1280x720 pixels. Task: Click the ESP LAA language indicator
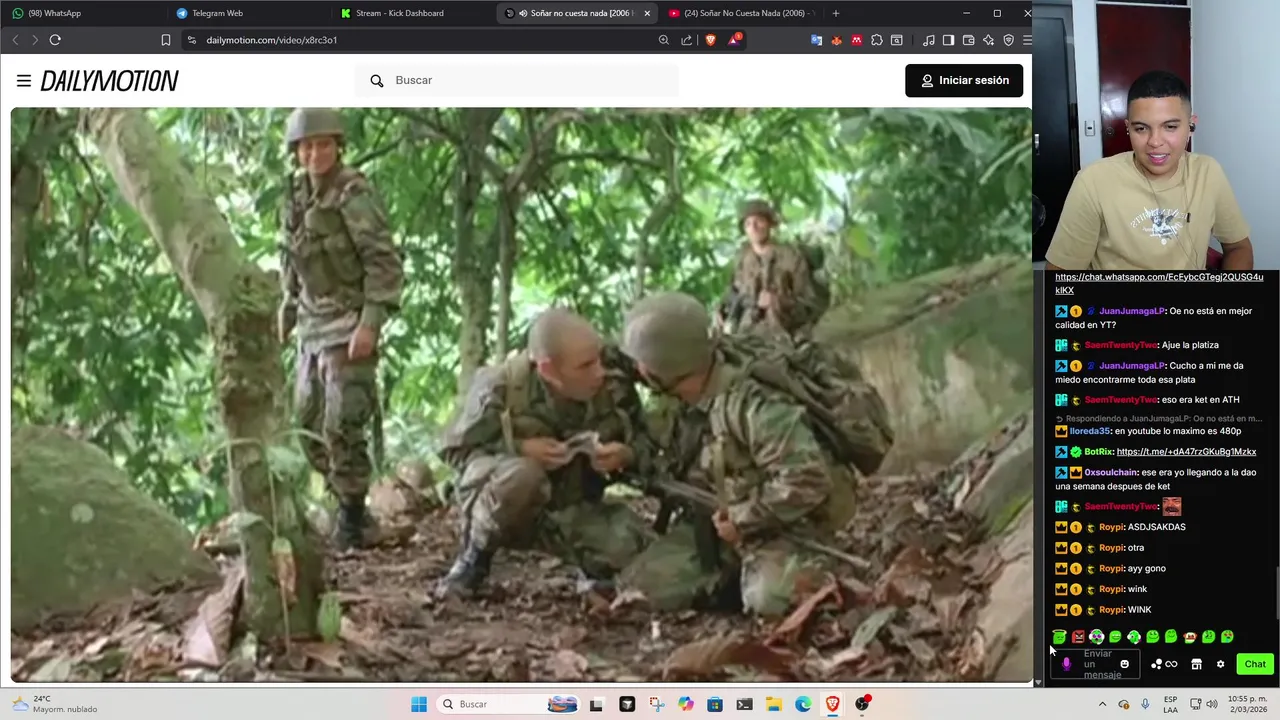tap(1170, 704)
